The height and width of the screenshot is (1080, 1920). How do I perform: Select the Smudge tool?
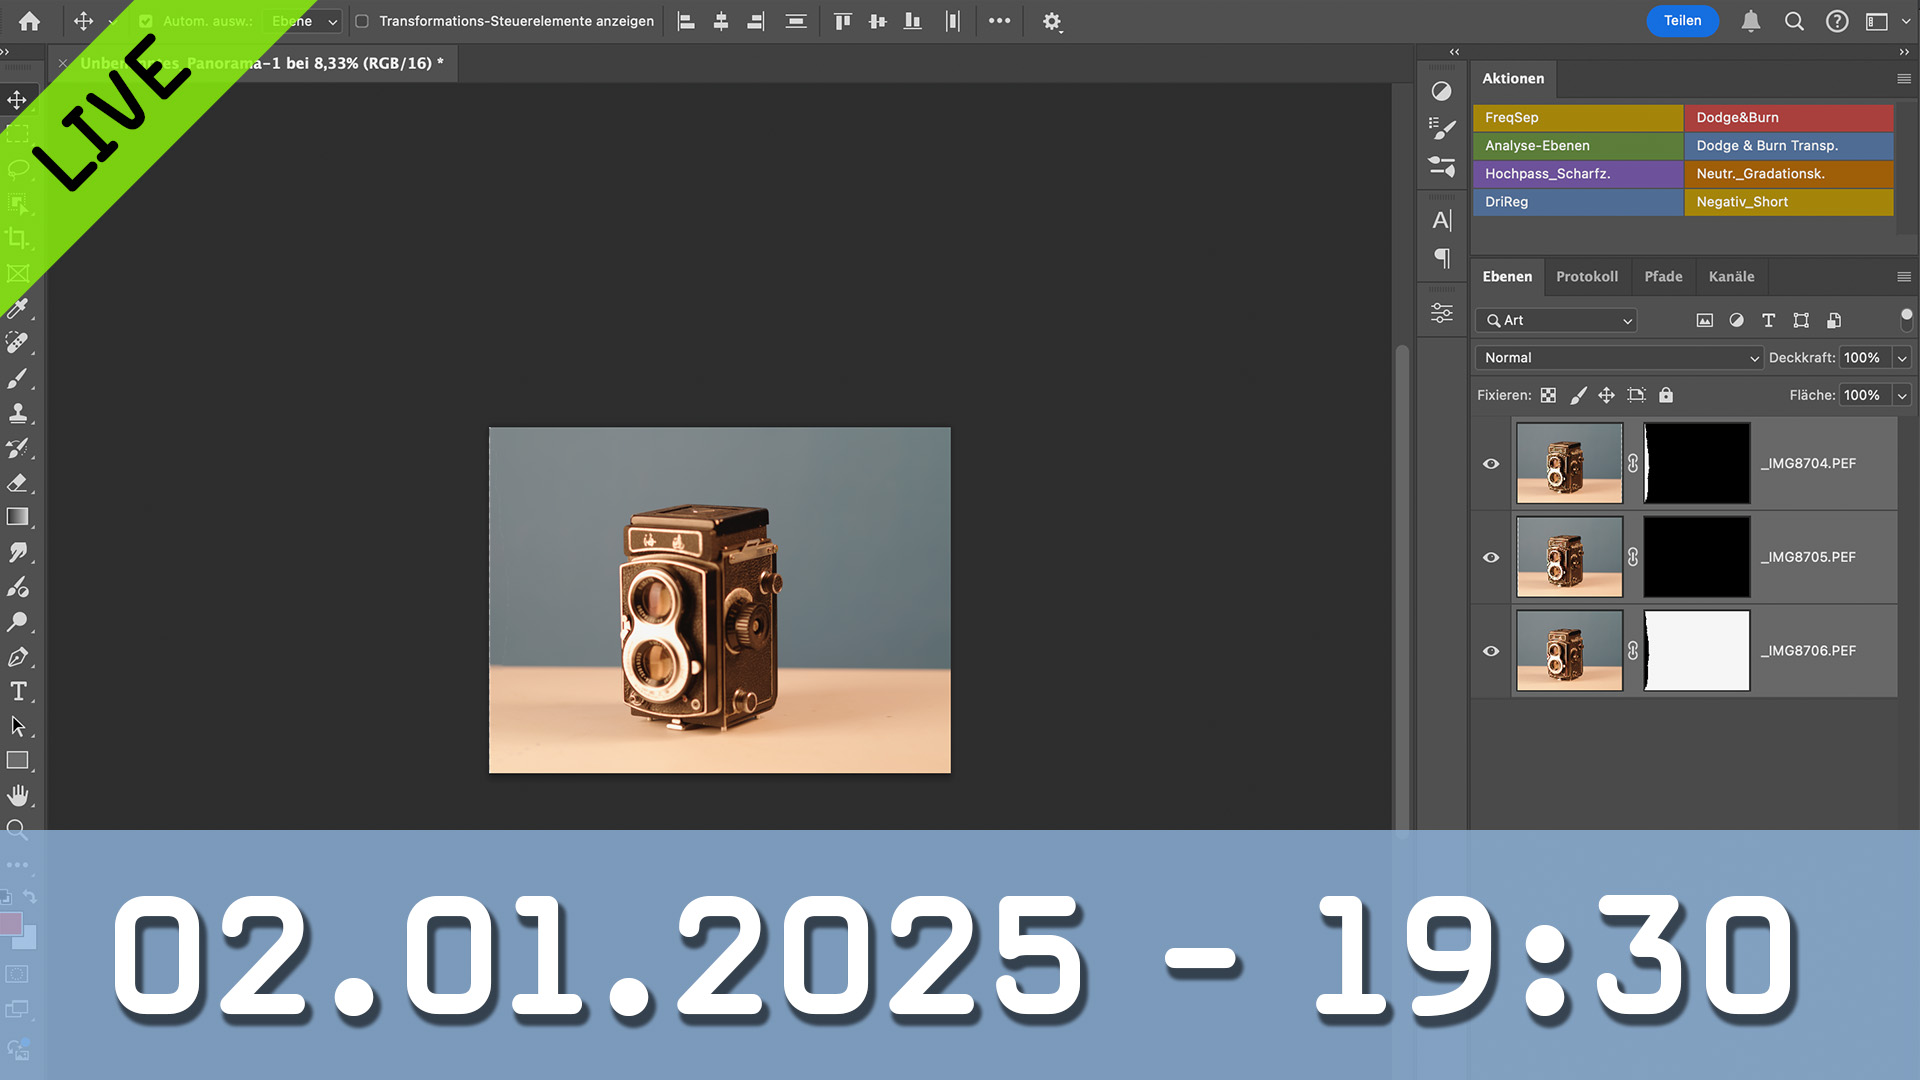pyautogui.click(x=17, y=552)
